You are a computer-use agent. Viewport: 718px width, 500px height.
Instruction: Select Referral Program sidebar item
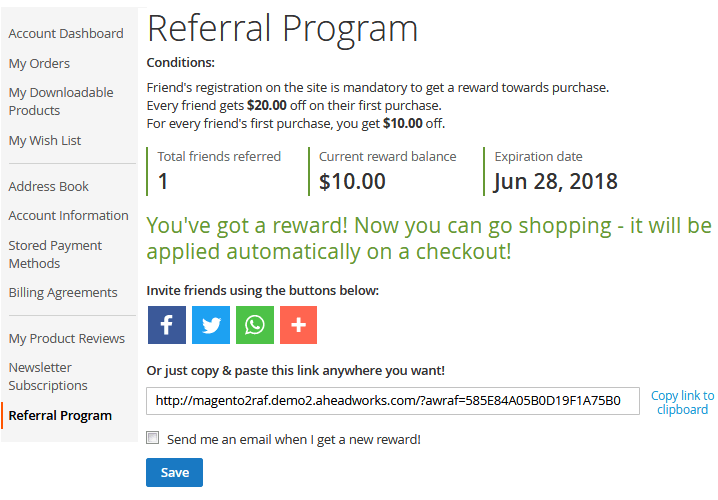(60, 415)
